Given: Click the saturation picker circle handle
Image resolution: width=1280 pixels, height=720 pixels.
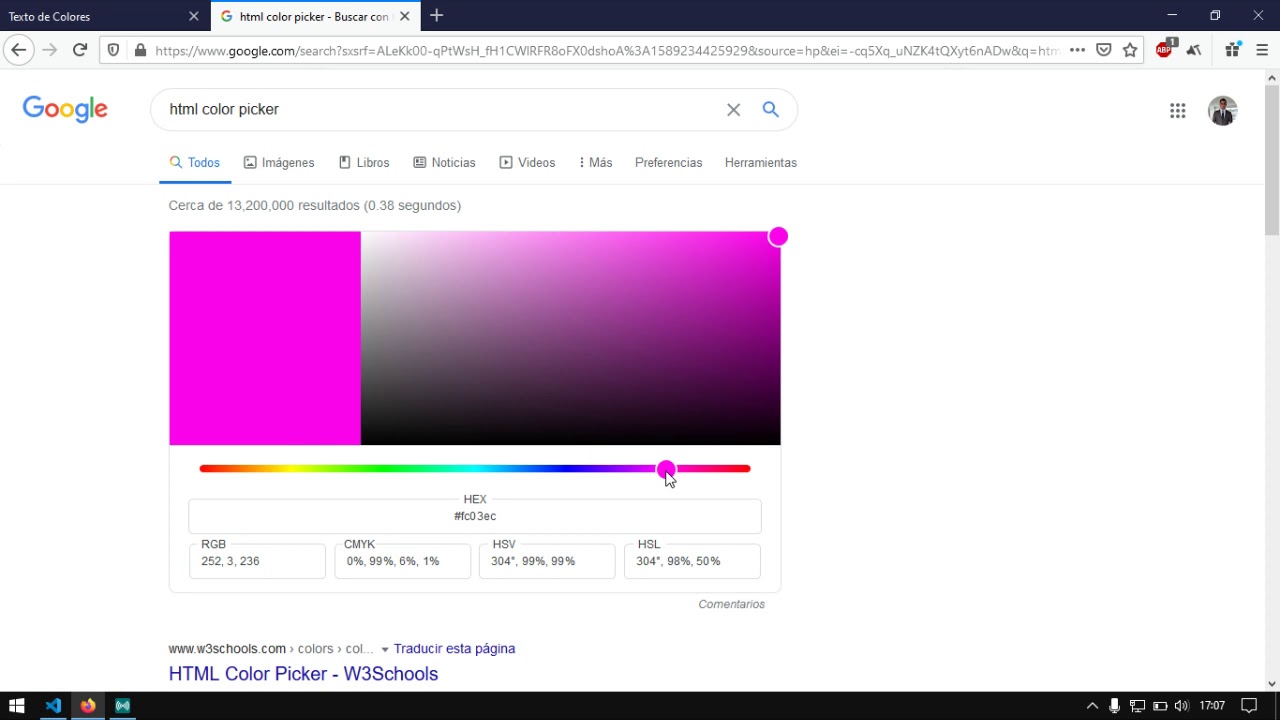Looking at the screenshot, I should (x=778, y=236).
